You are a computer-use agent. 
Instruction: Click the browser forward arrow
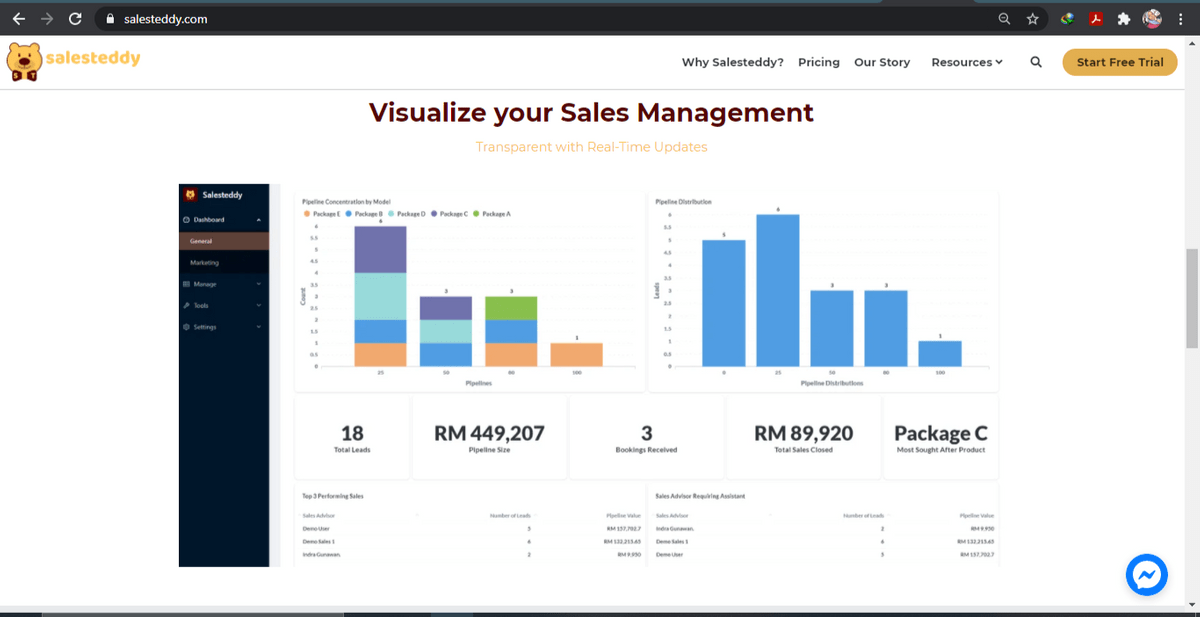pyautogui.click(x=47, y=19)
